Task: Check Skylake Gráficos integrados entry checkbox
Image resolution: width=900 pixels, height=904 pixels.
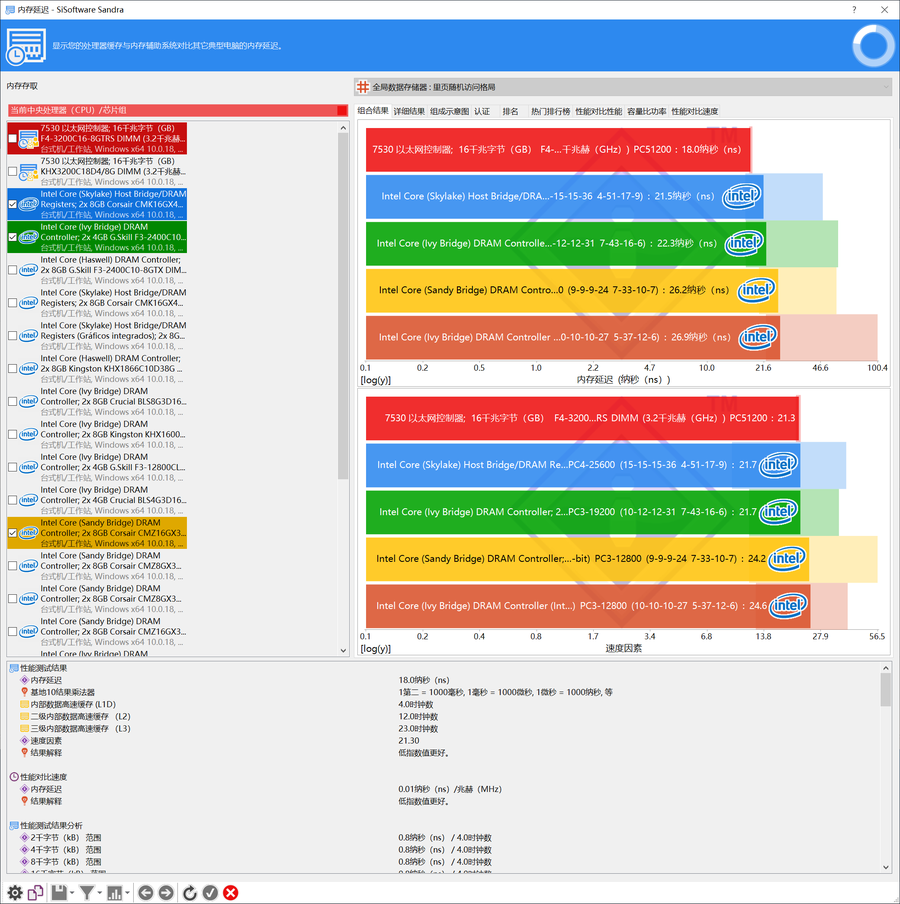Action: coord(13,336)
